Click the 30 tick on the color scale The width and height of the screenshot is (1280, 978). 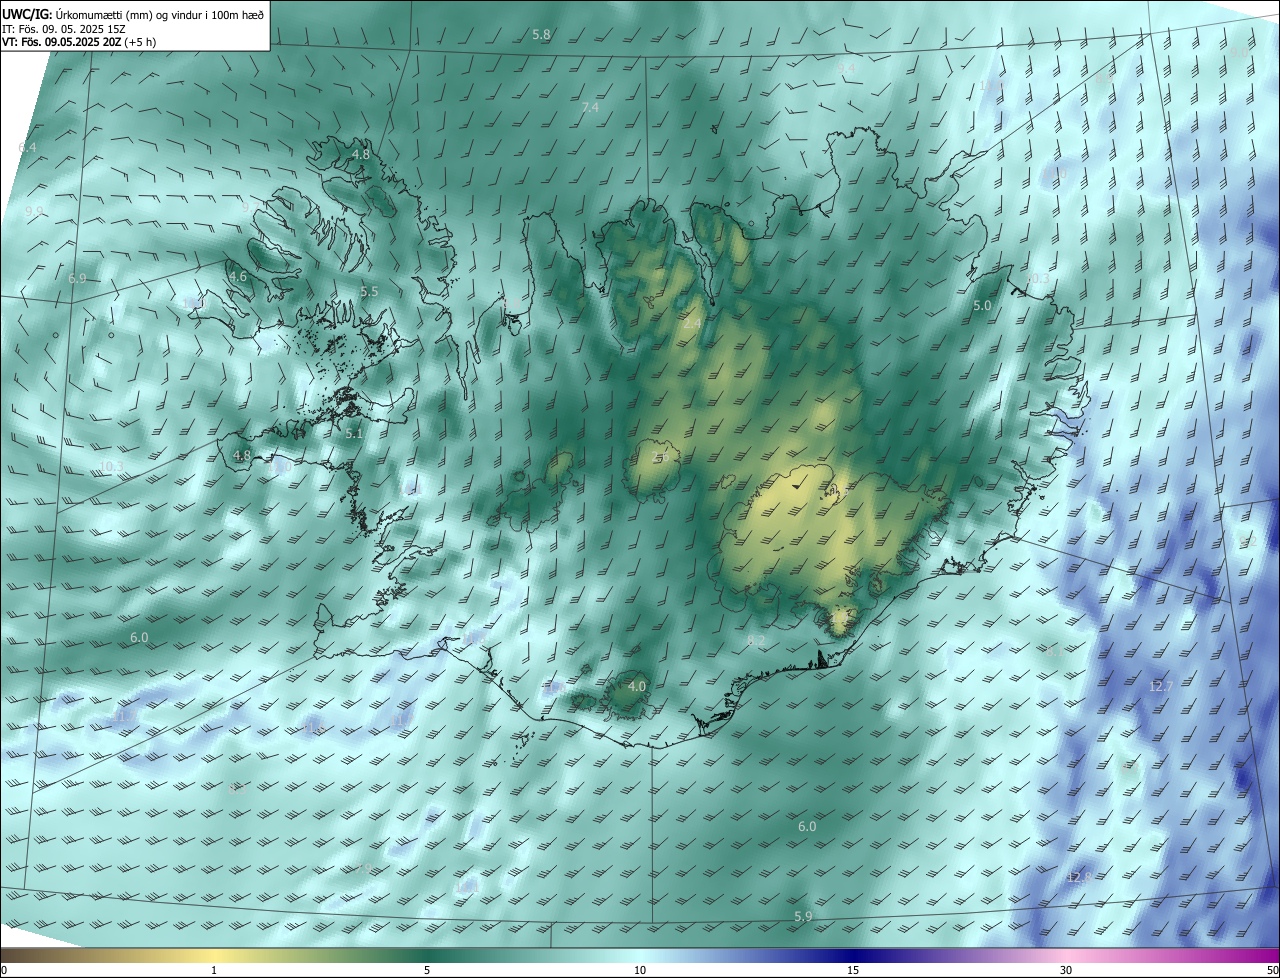tap(1066, 970)
